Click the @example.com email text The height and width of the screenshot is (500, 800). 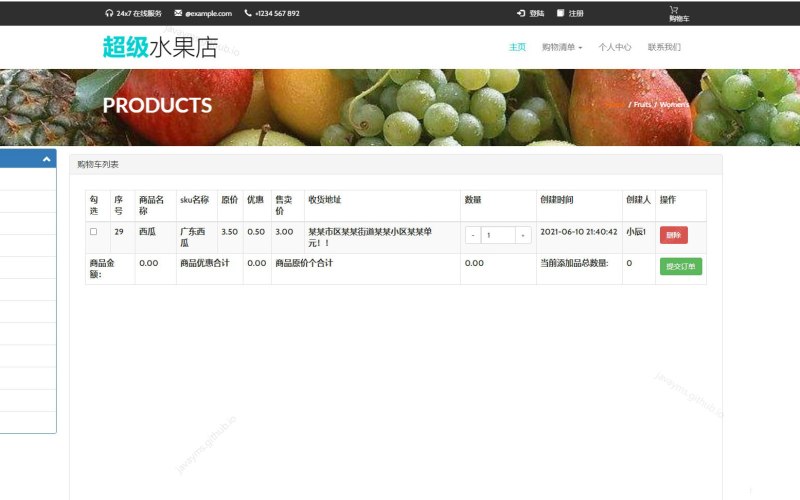(209, 13)
